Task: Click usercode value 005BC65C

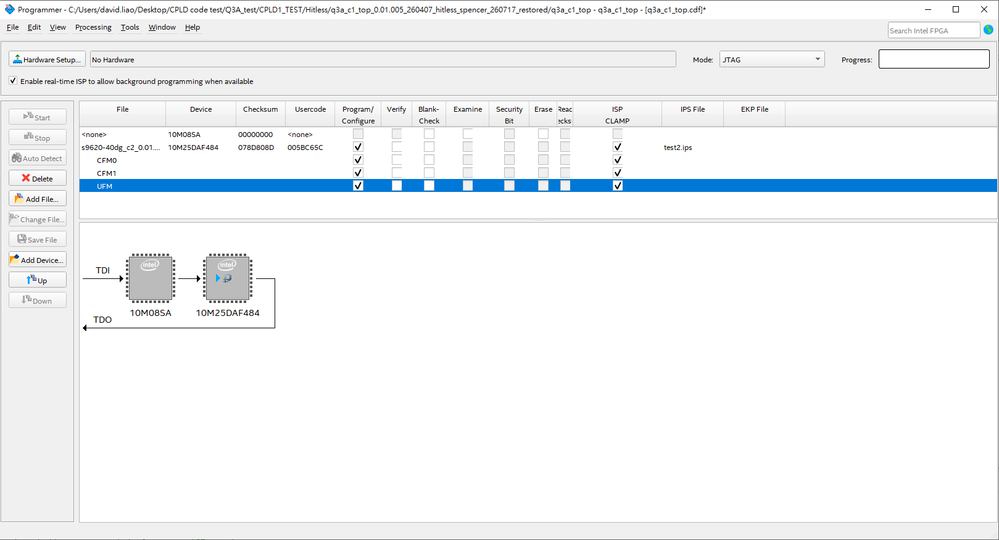Action: [x=305, y=147]
